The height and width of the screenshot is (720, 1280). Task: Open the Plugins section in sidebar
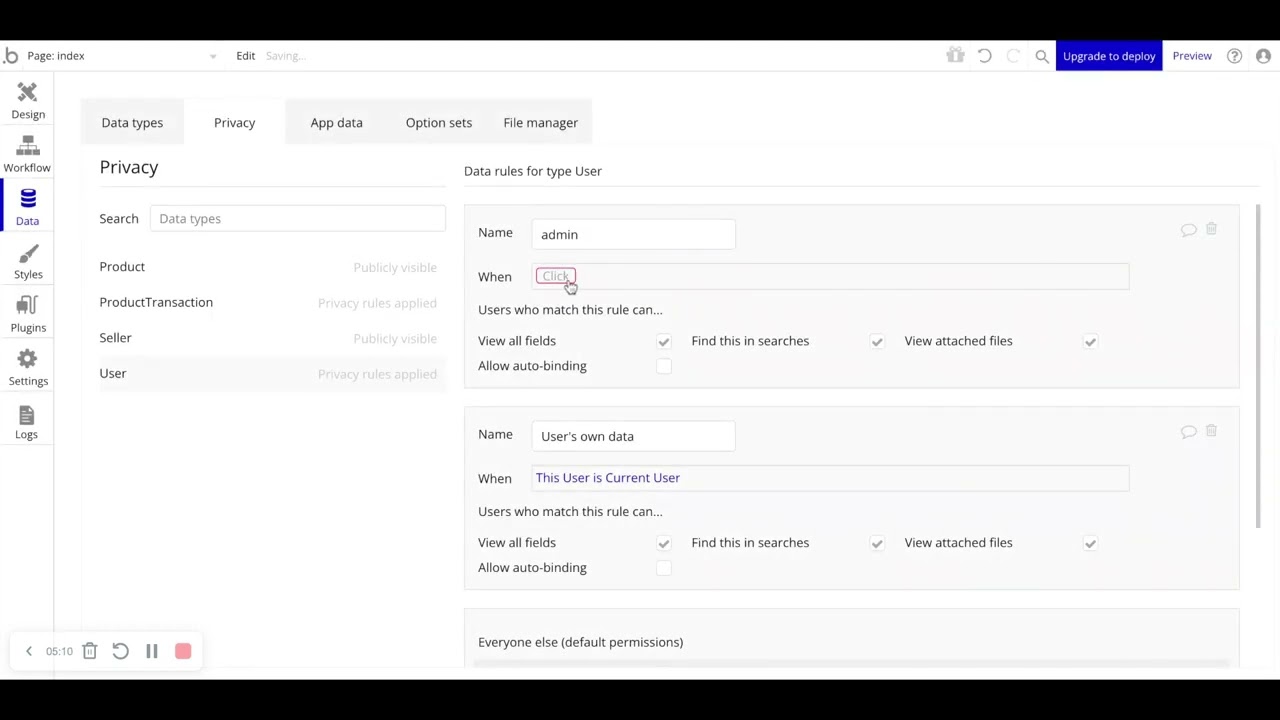click(x=27, y=314)
